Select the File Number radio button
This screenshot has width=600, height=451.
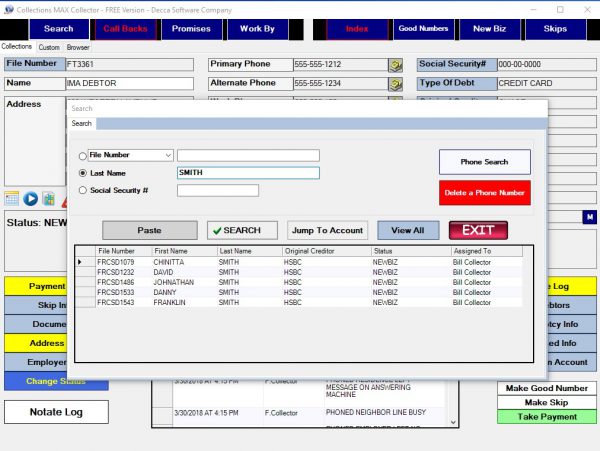[x=82, y=156]
